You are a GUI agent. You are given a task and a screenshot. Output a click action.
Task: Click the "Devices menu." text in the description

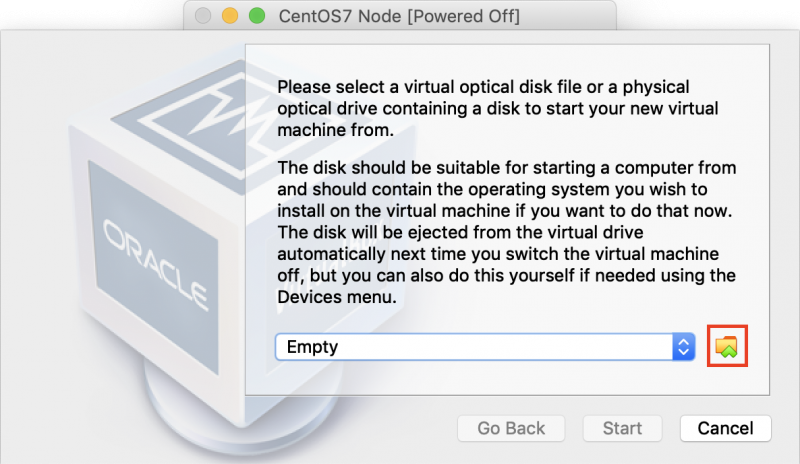337,297
